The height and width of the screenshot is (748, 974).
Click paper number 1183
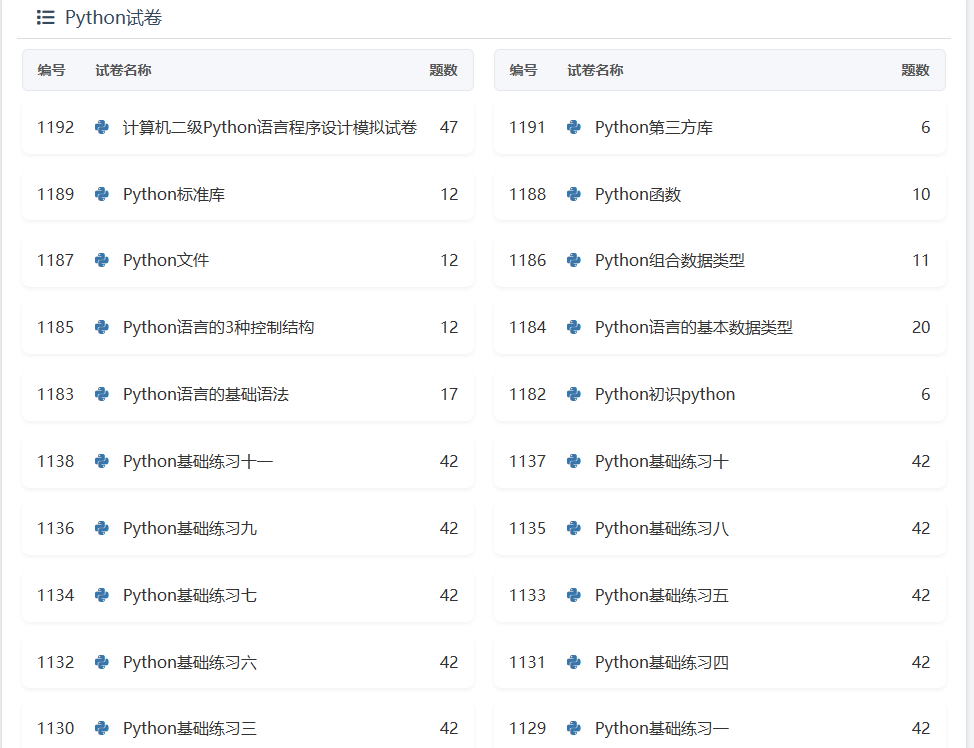[55, 395]
